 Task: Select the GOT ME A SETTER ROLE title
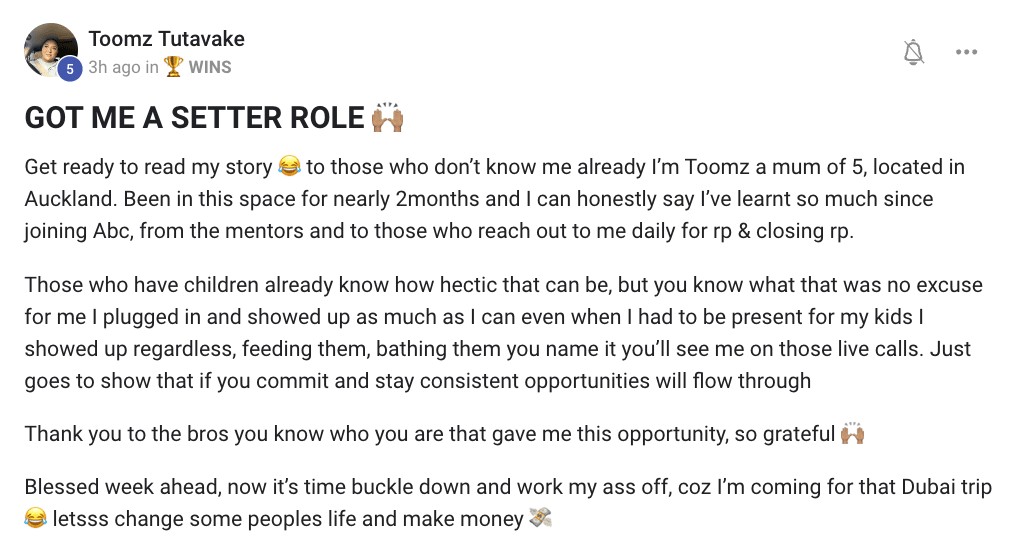click(194, 118)
